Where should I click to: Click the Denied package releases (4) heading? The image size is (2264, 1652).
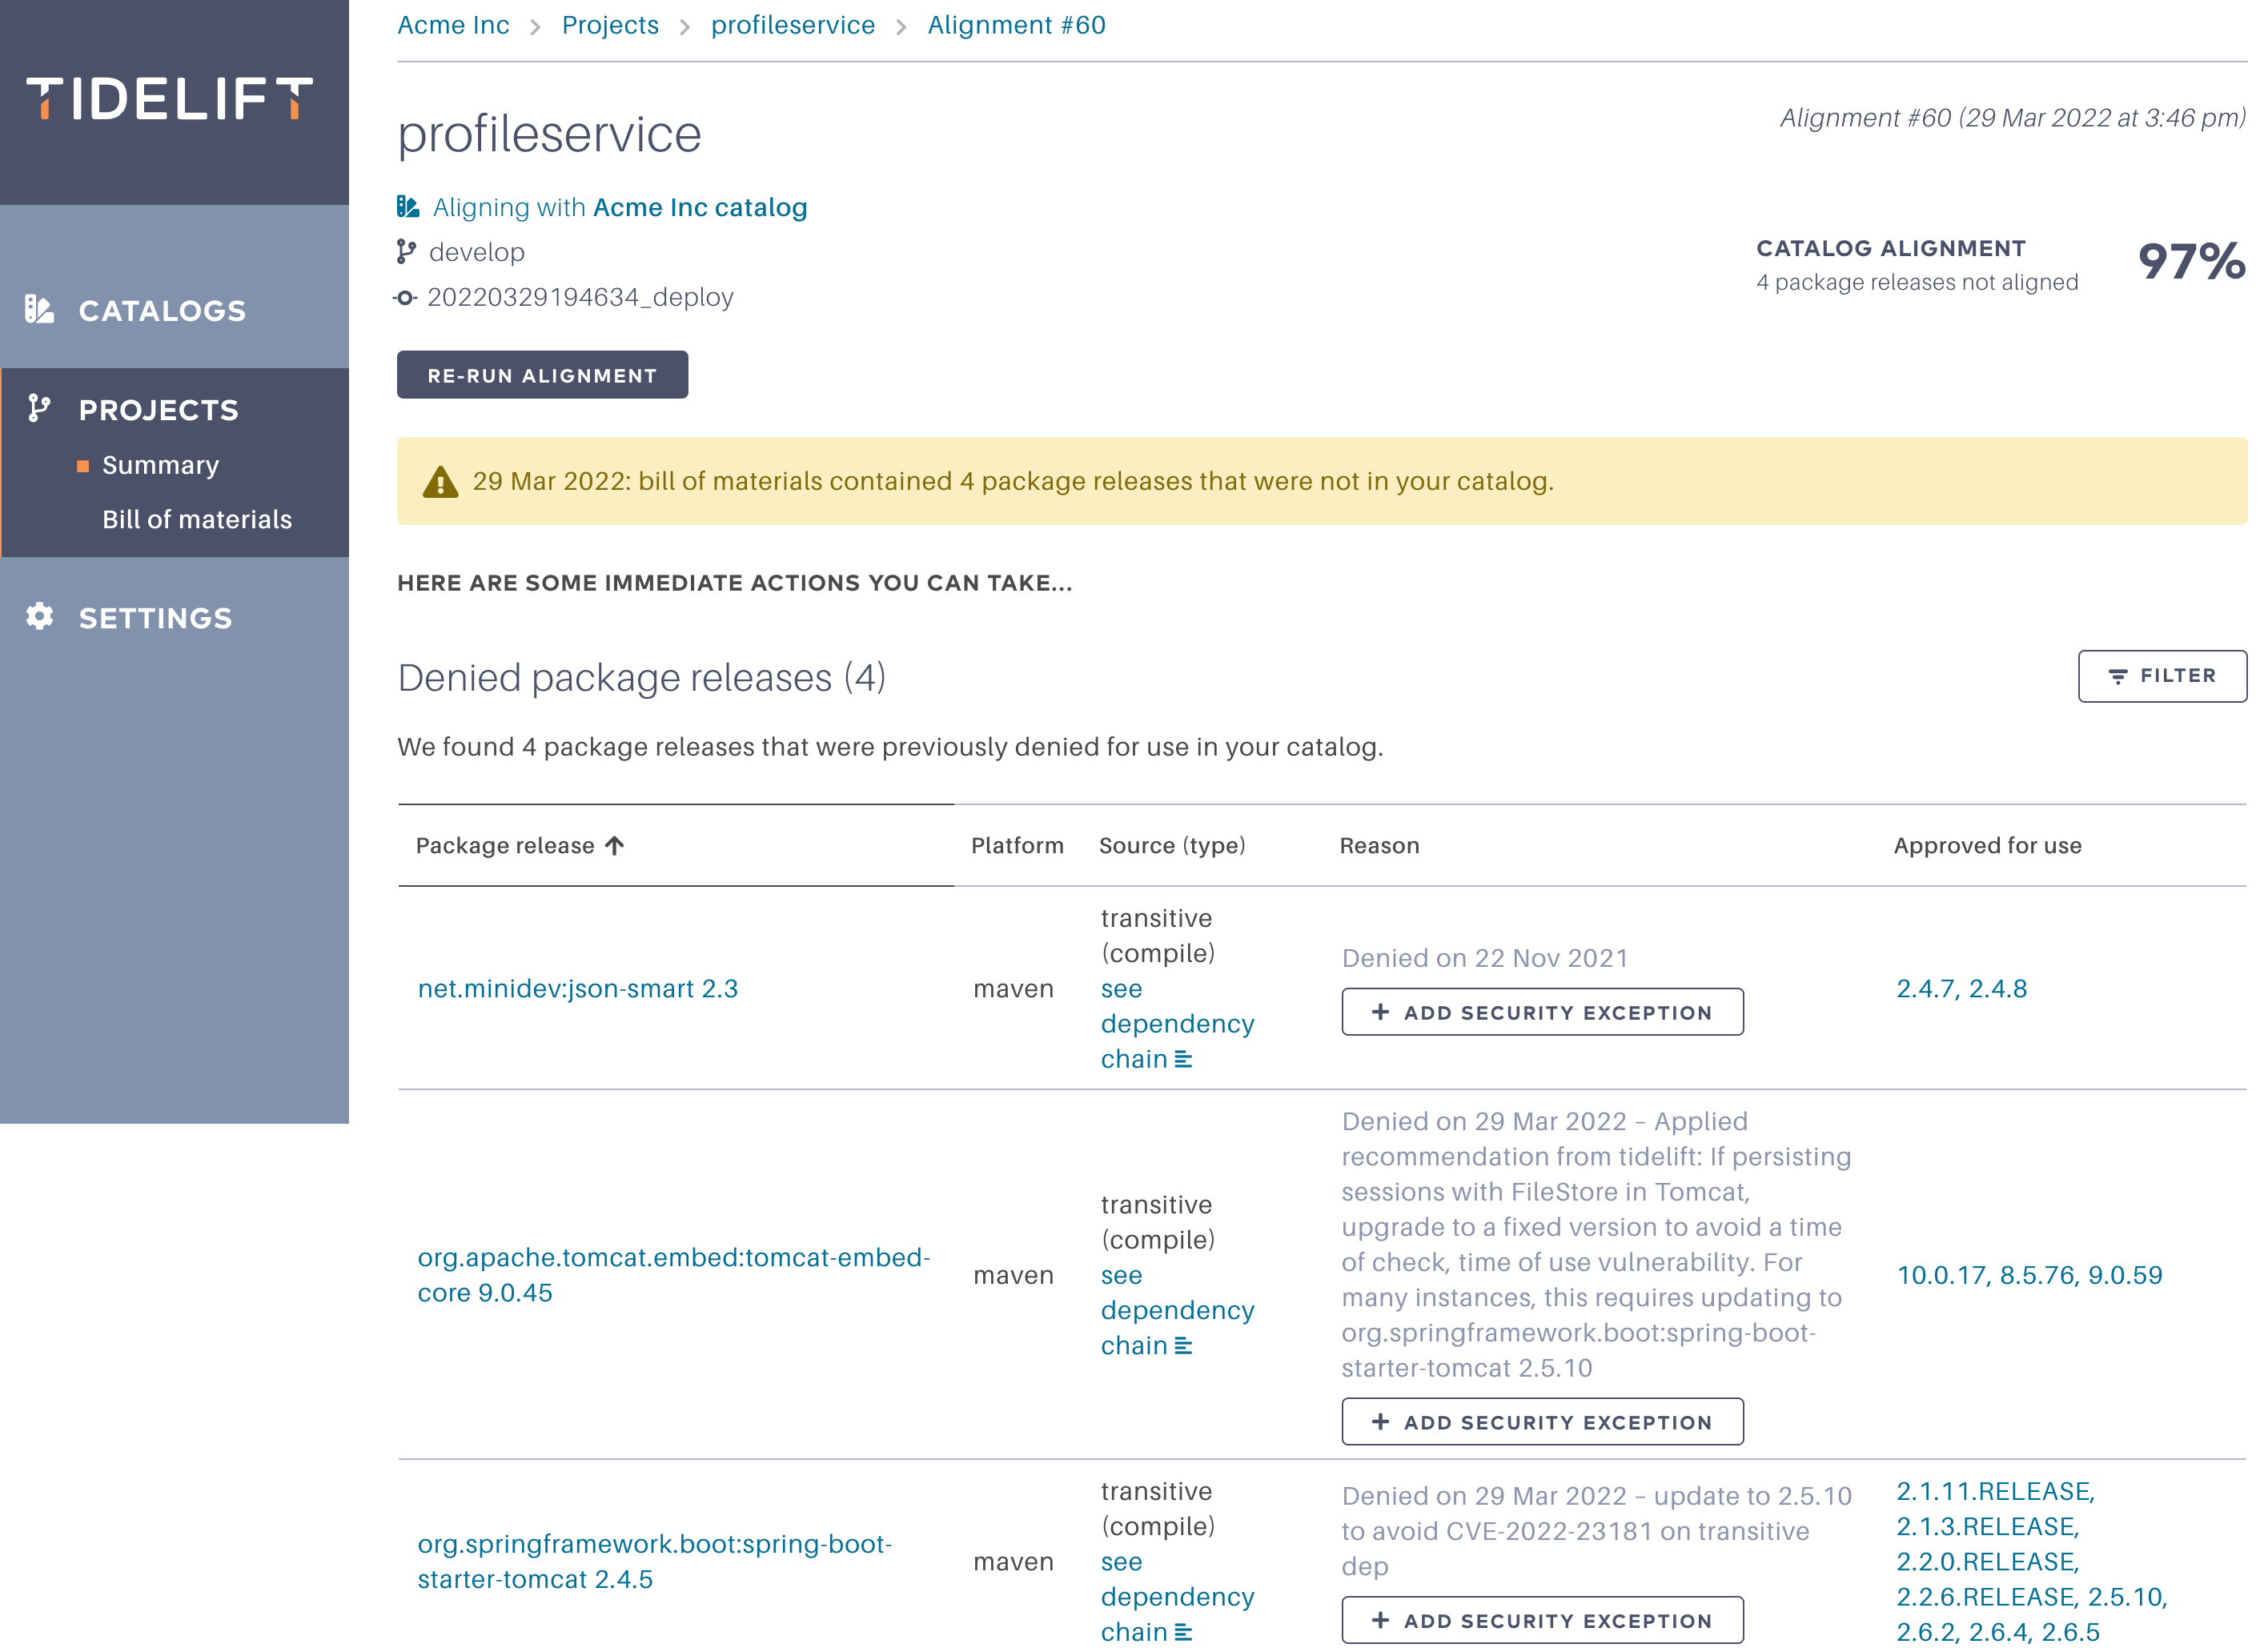click(x=641, y=678)
